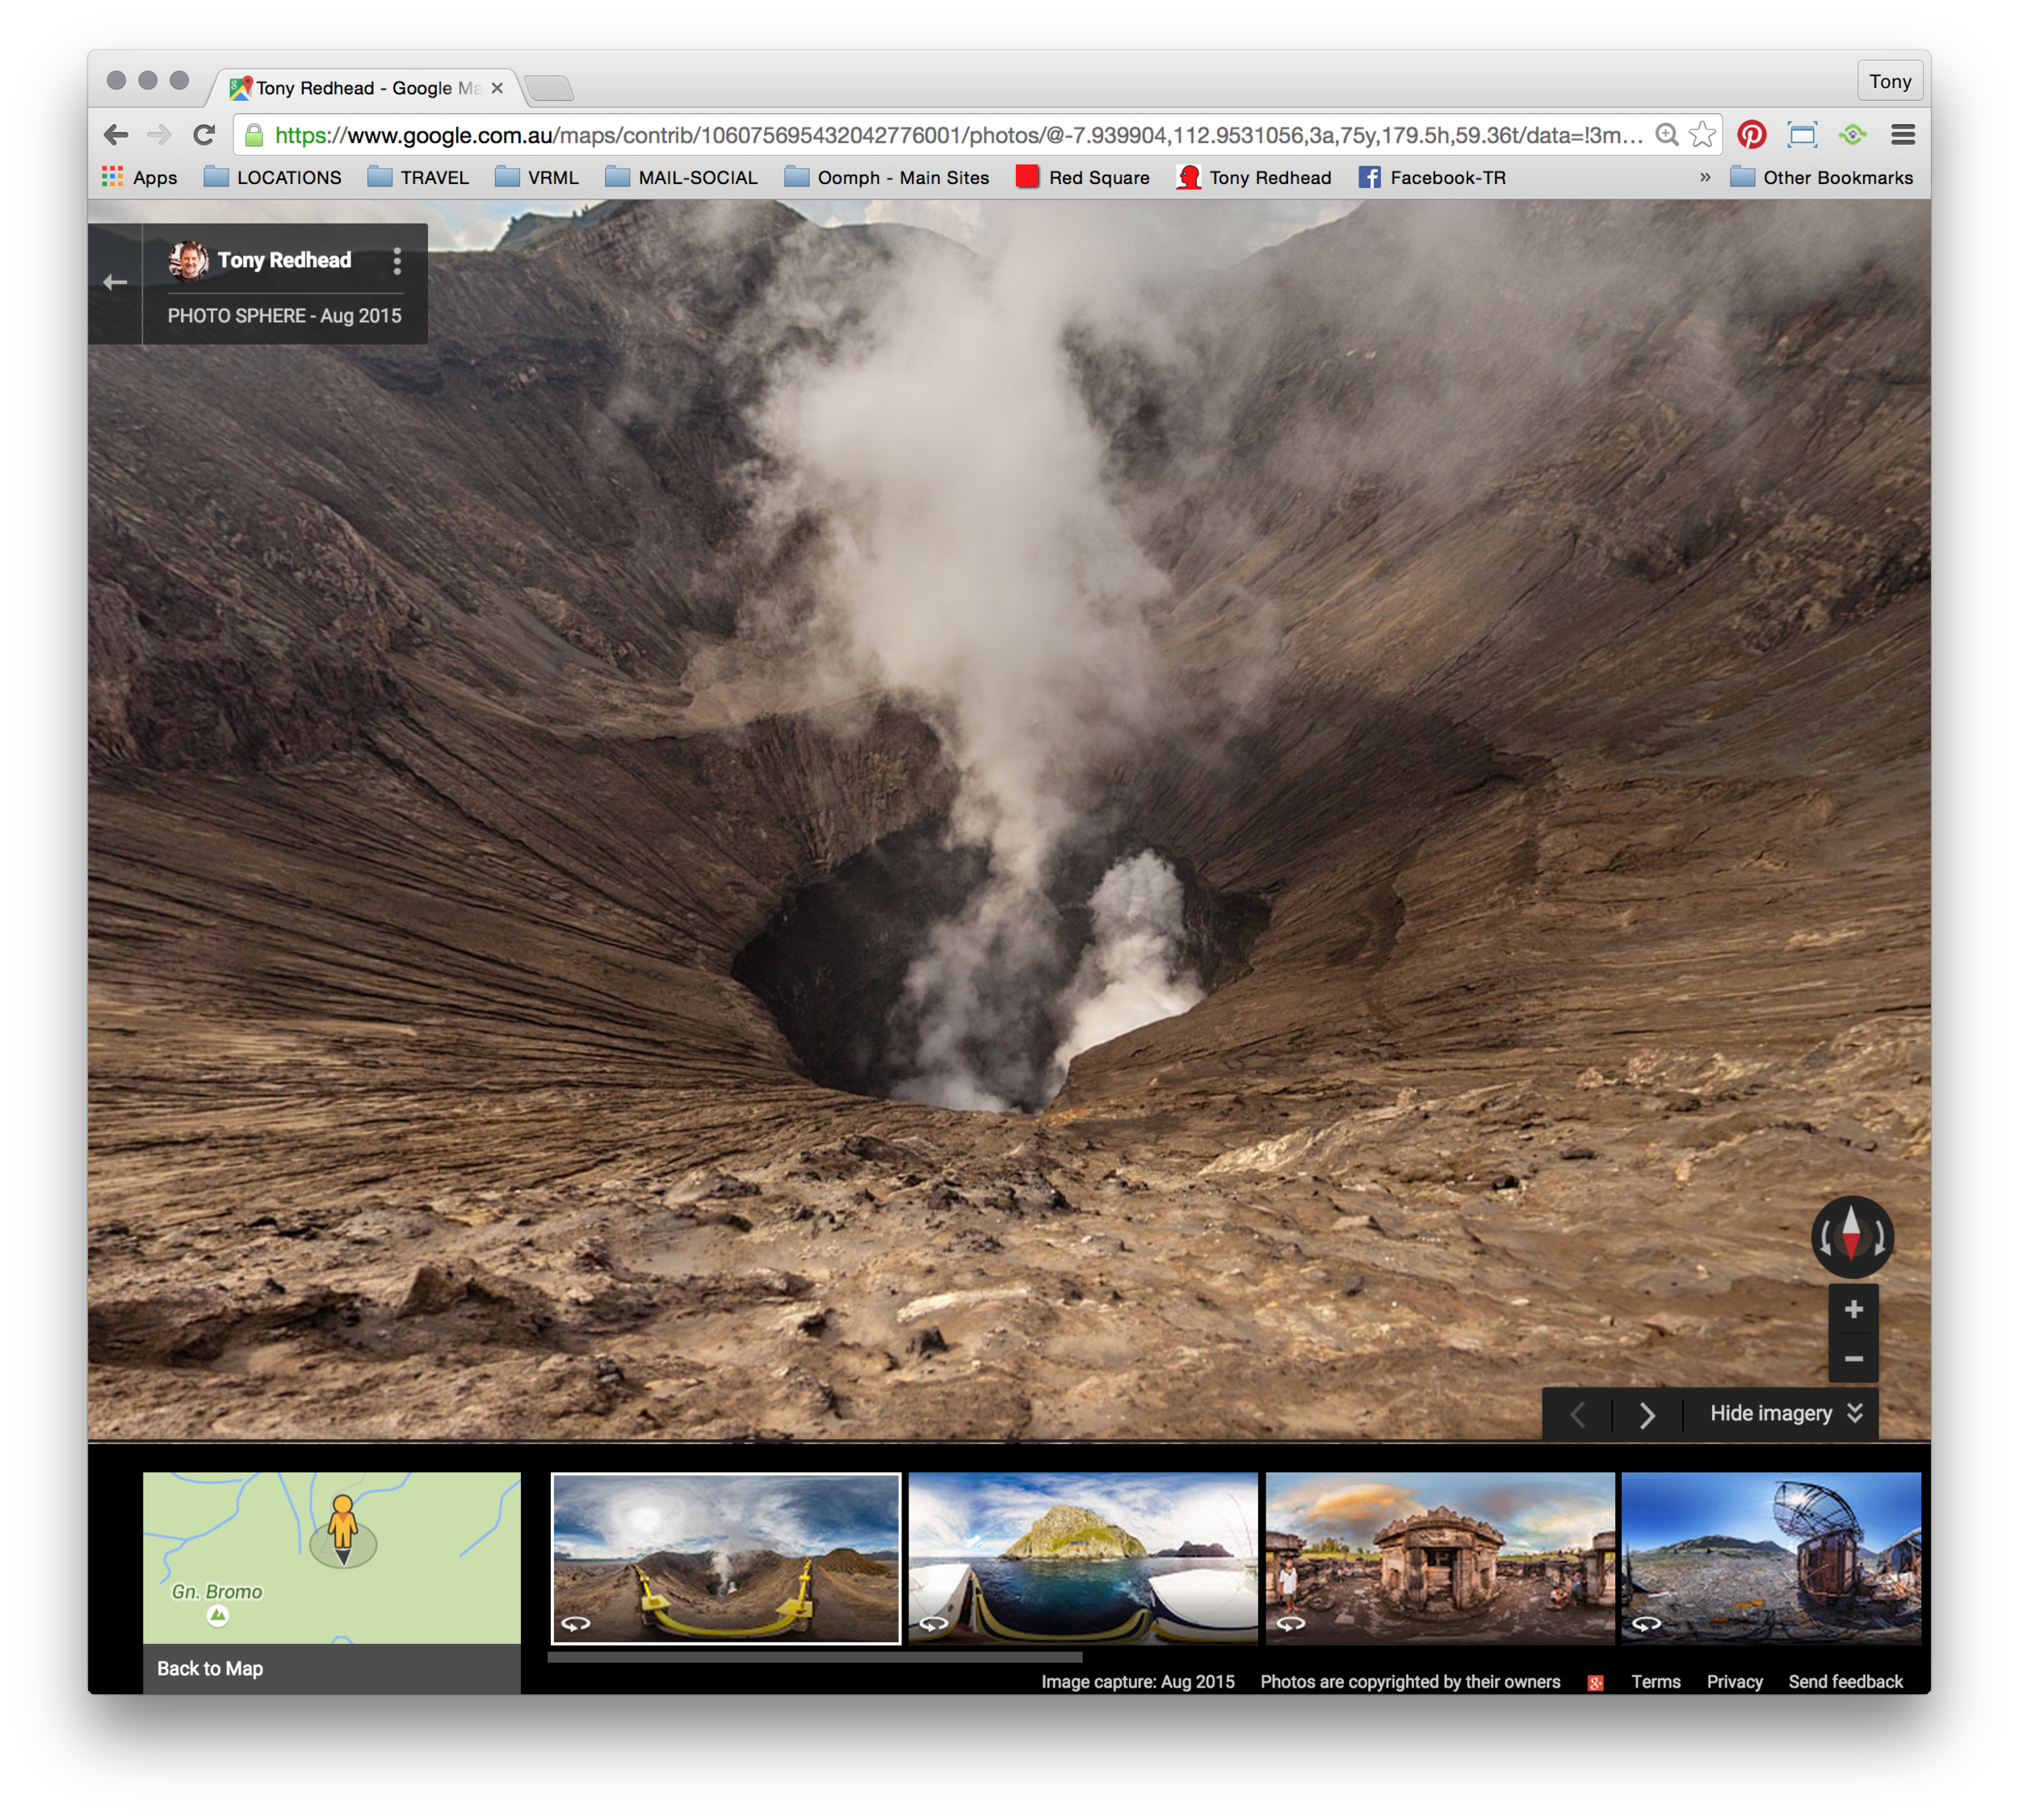
Task: Click the back arrow in photo panel
Action: (x=115, y=283)
